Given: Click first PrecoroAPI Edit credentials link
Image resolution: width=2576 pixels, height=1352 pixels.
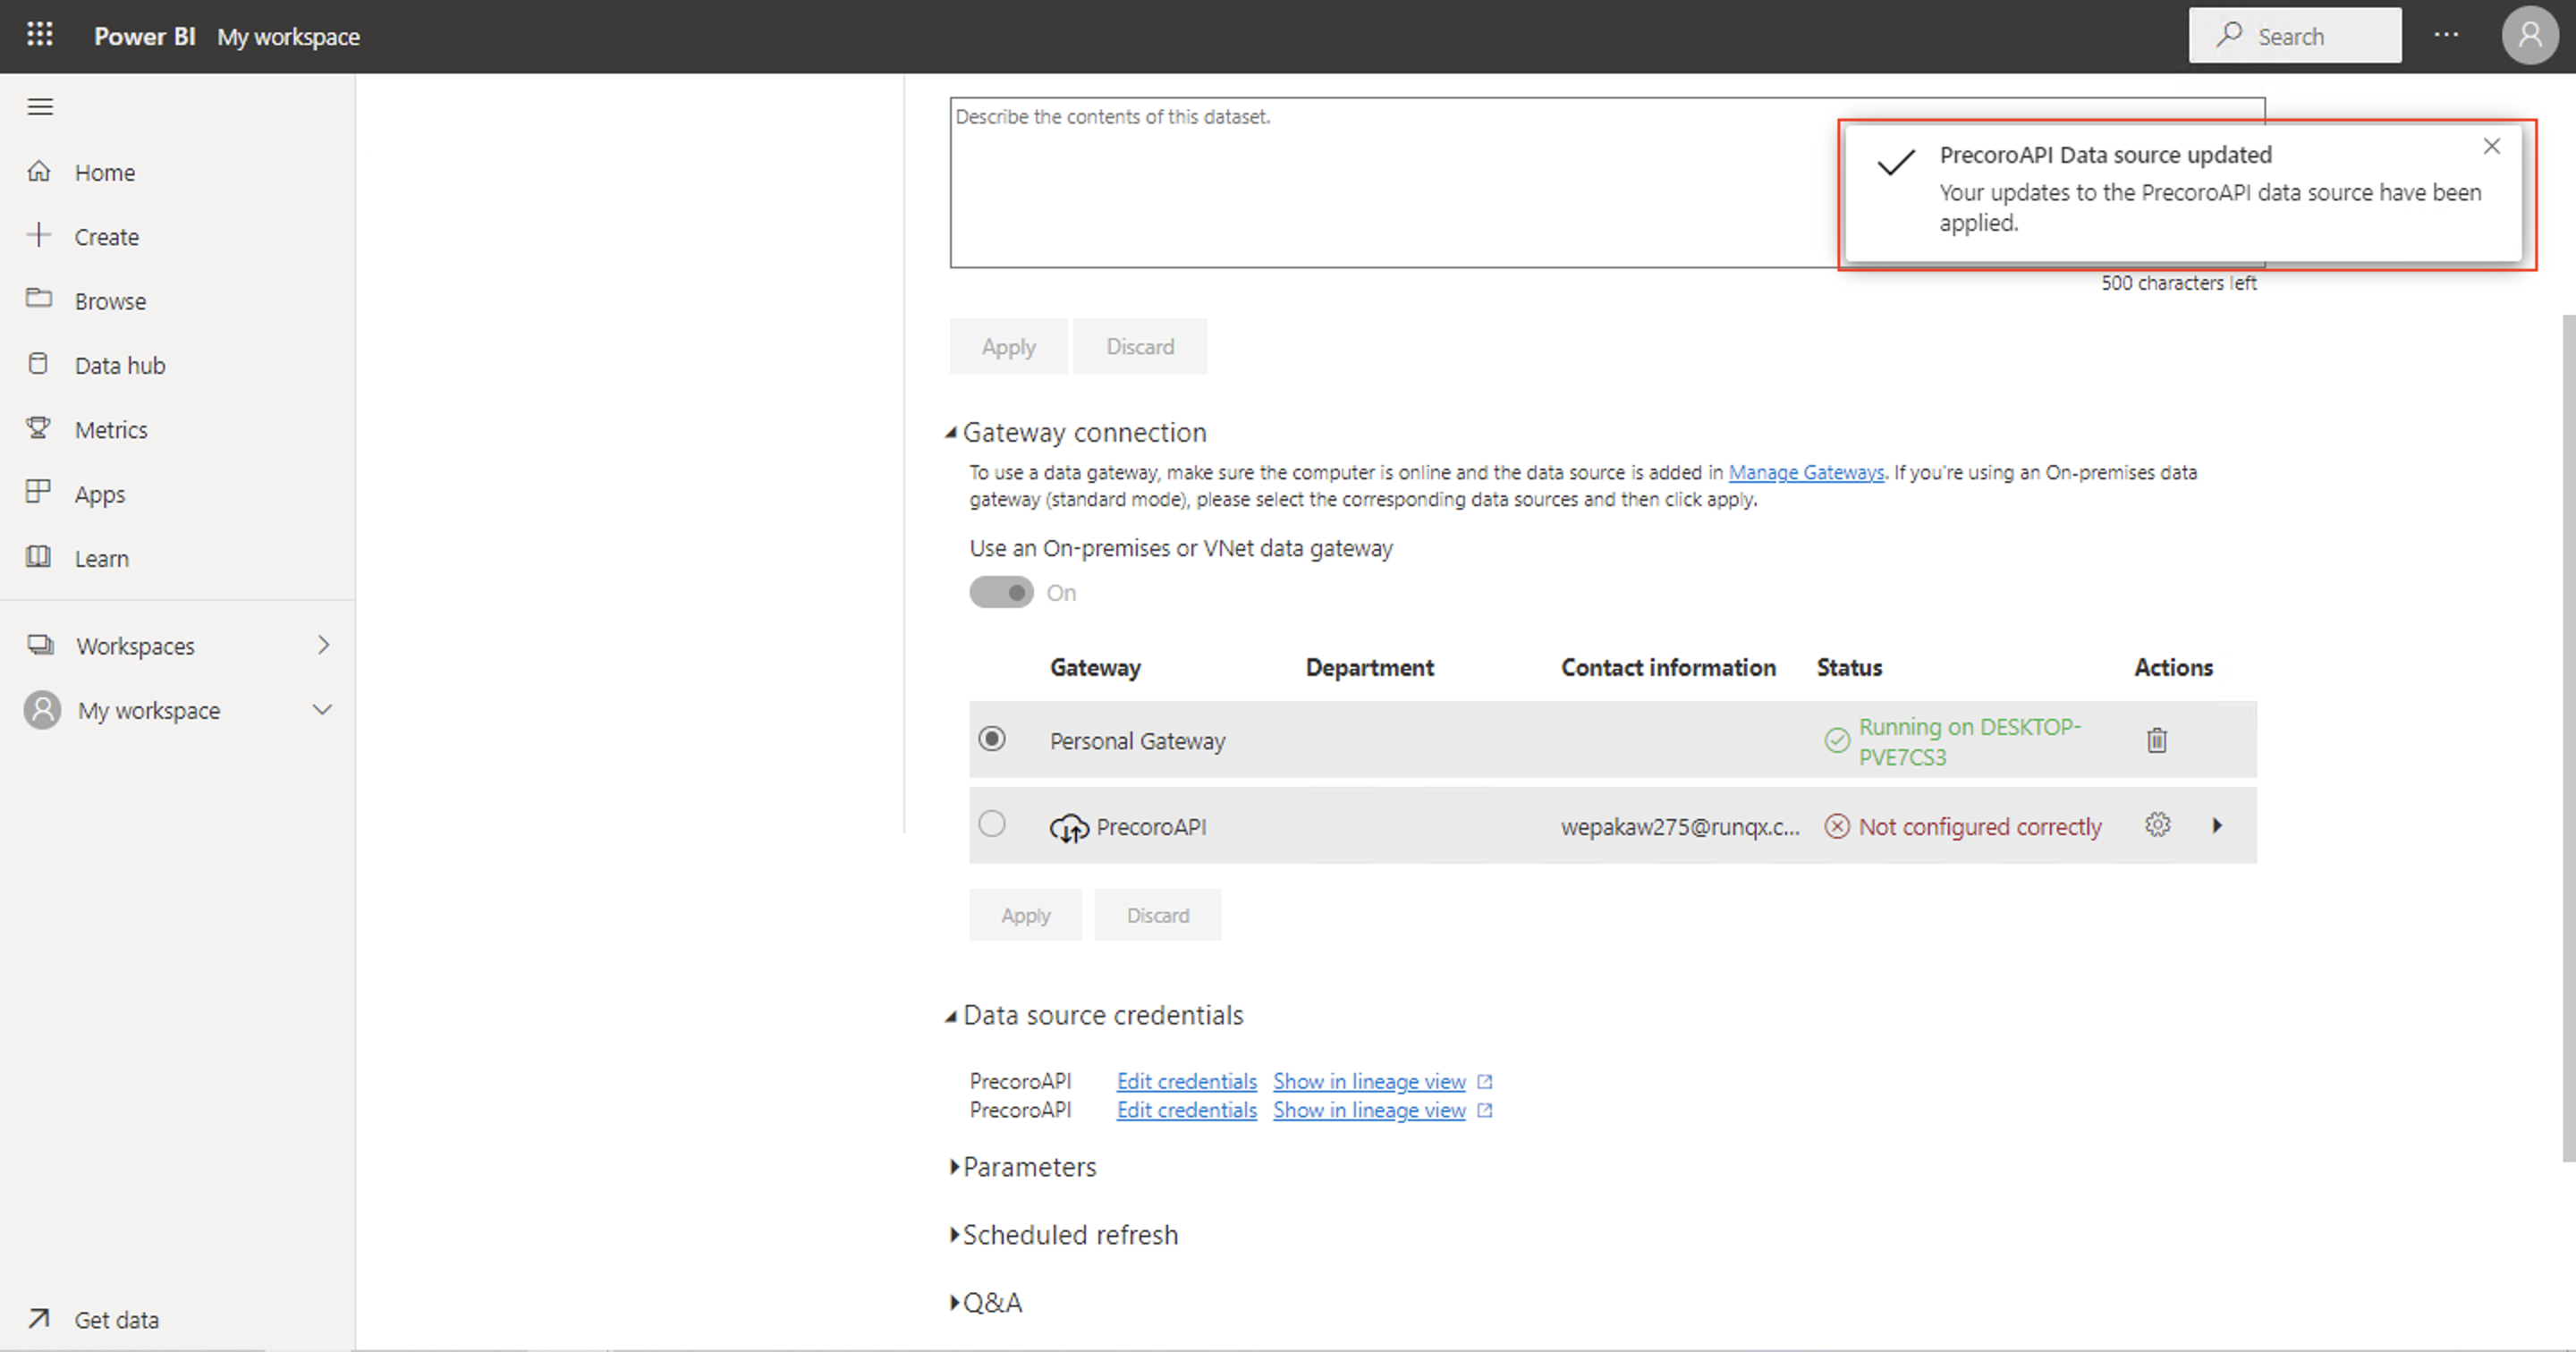Looking at the screenshot, I should (x=1186, y=1081).
